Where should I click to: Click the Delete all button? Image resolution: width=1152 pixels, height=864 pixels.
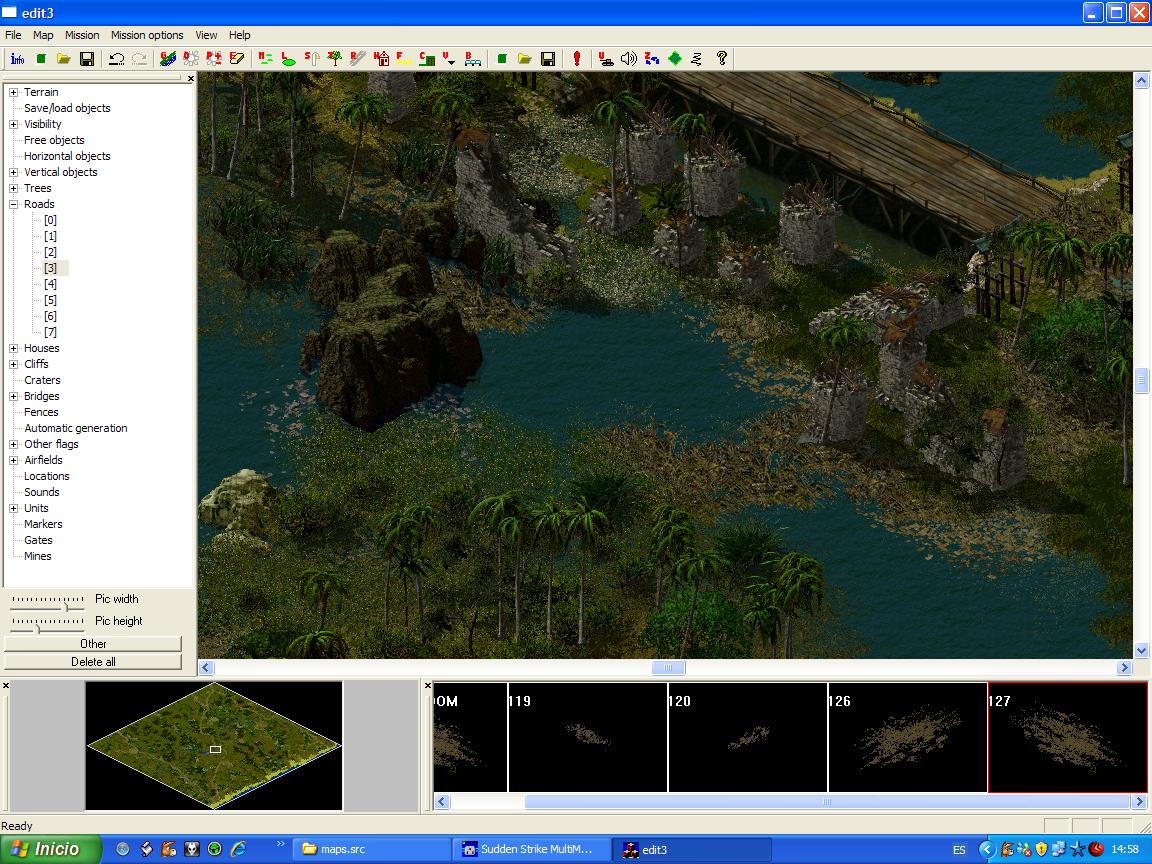coord(93,662)
